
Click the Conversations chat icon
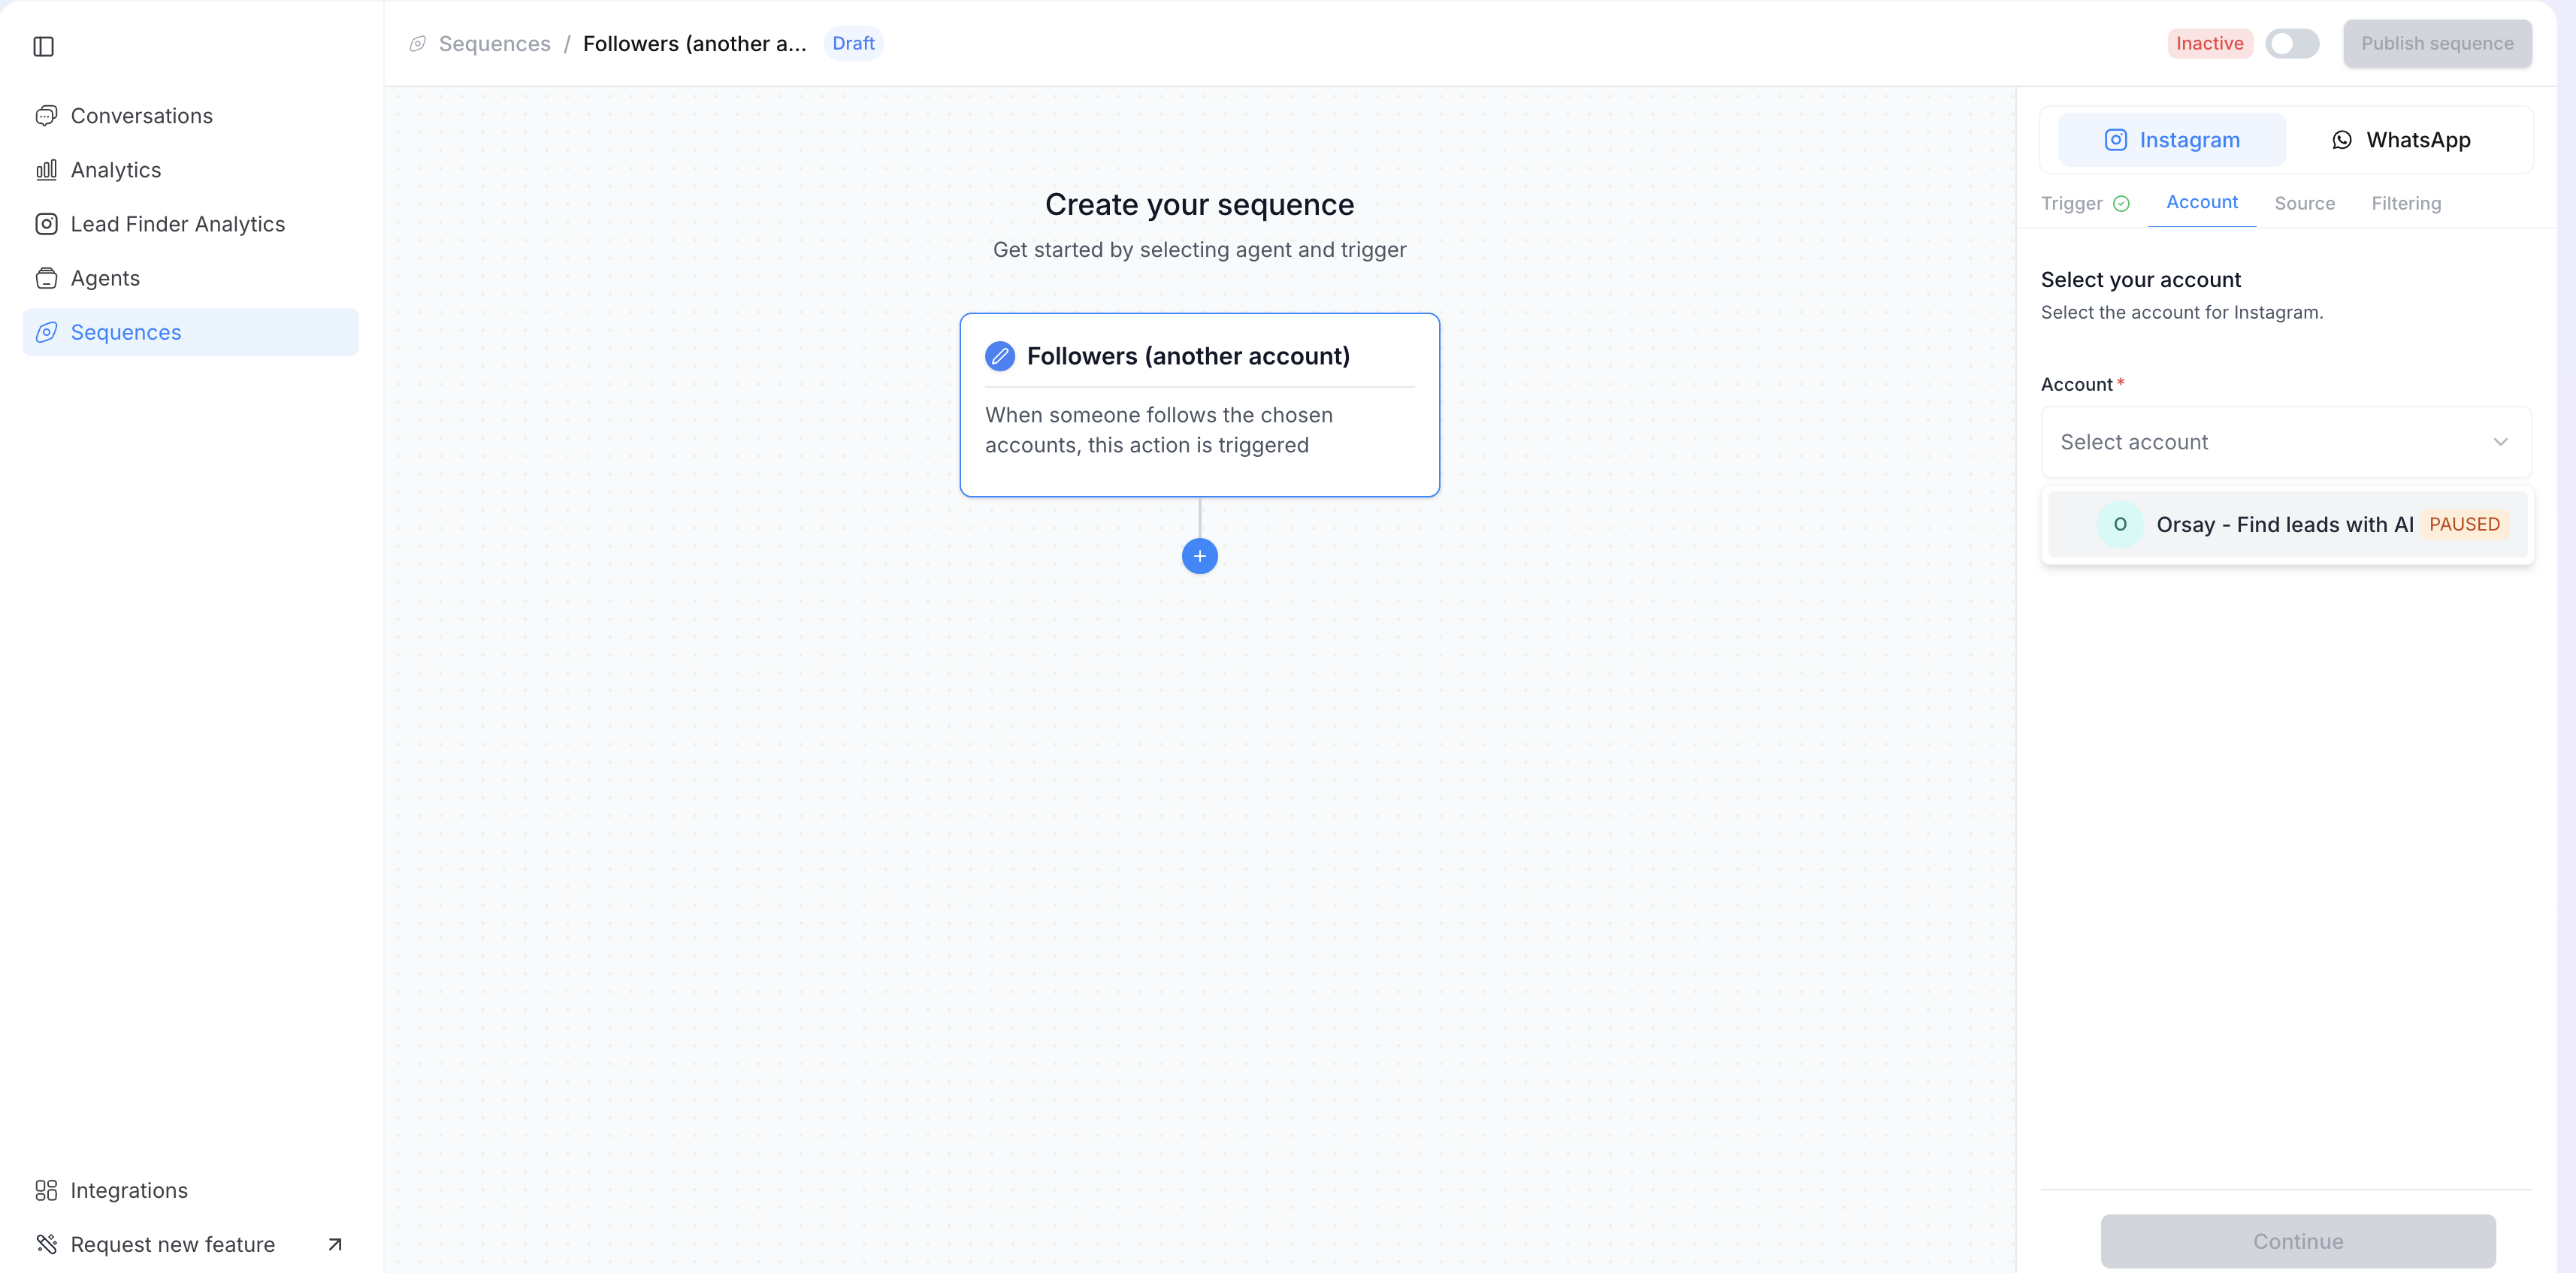pyautogui.click(x=46, y=116)
